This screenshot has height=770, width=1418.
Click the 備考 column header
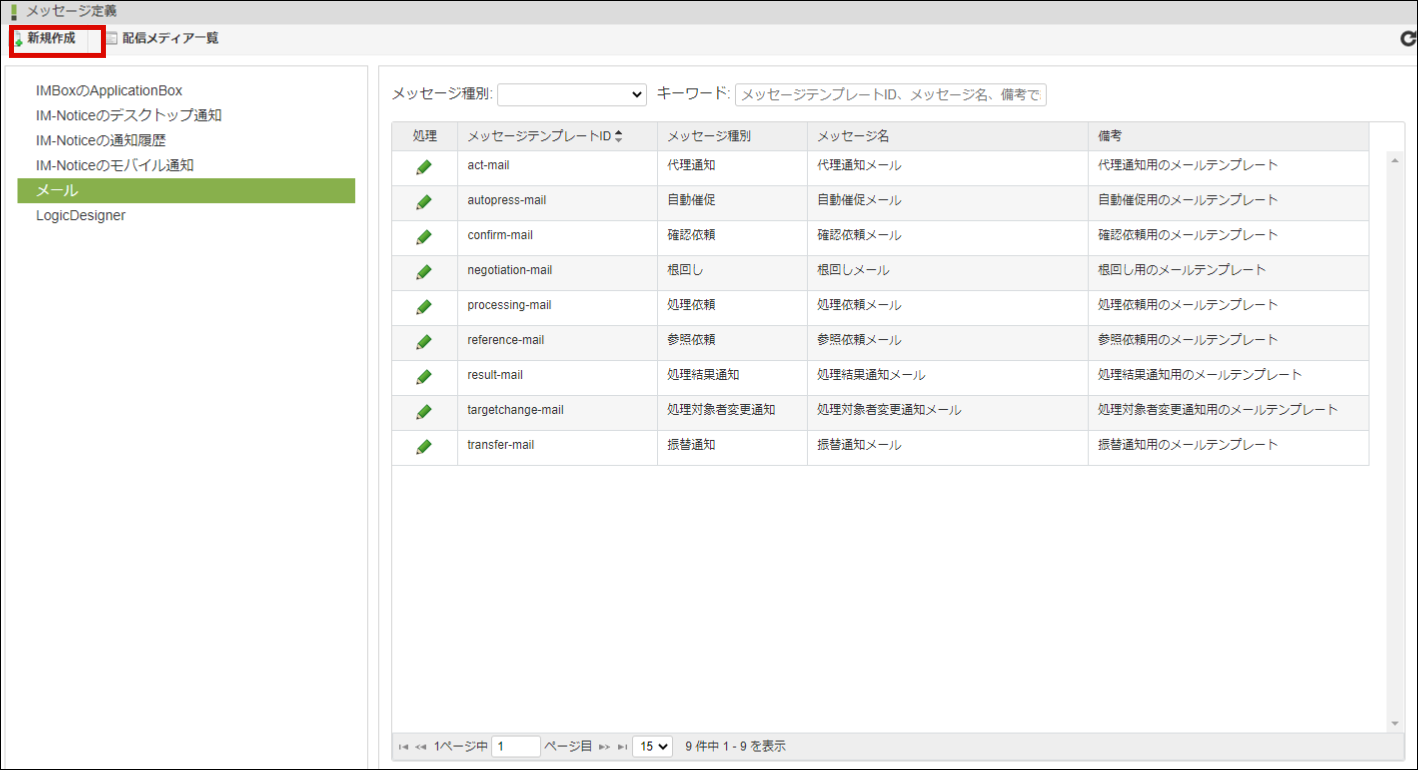1228,136
